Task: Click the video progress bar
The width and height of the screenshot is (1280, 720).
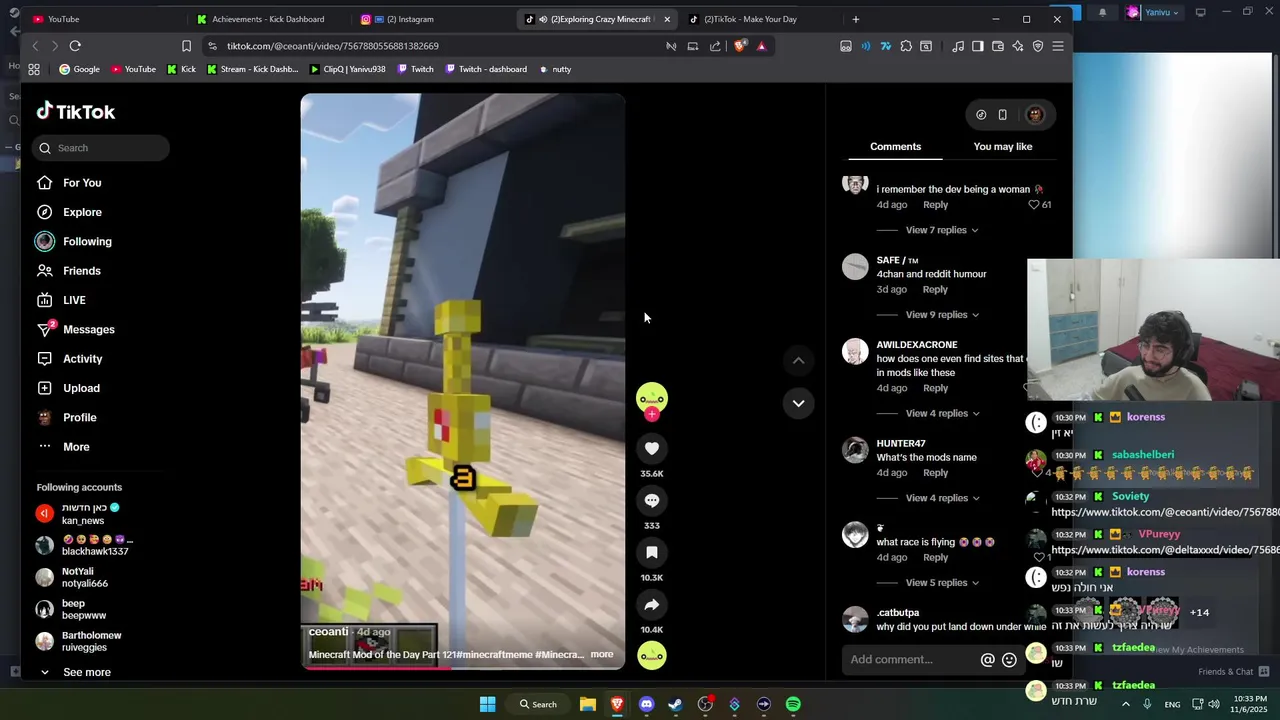Action: pyautogui.click(x=462, y=666)
